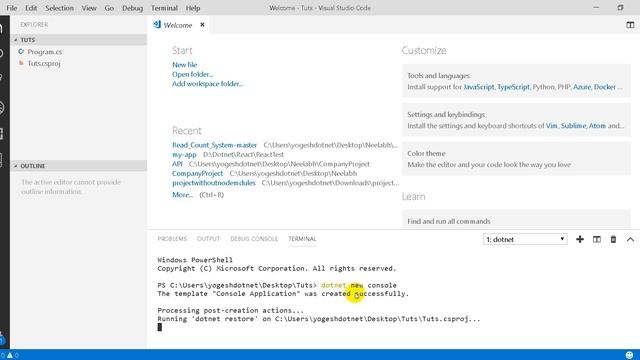The image size is (640, 360).
Task: Click Add workspace folder... link
Action: pos(207,84)
